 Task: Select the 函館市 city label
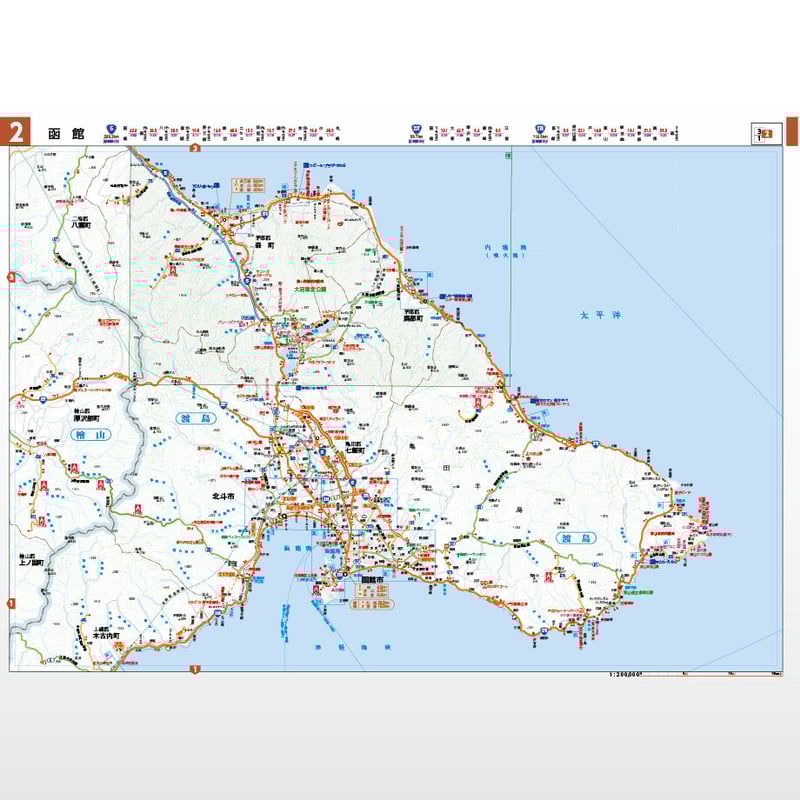(374, 580)
